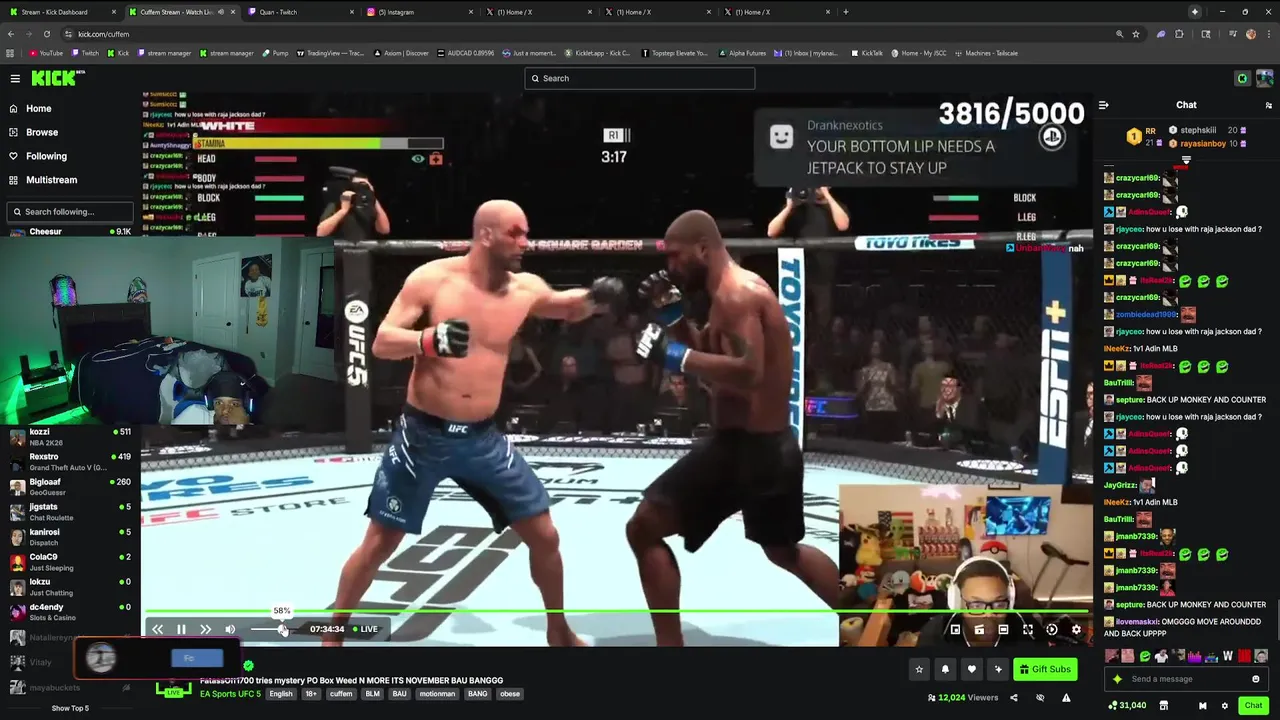Click the green Chat send button
This screenshot has width=1280, height=720.
tap(1253, 705)
